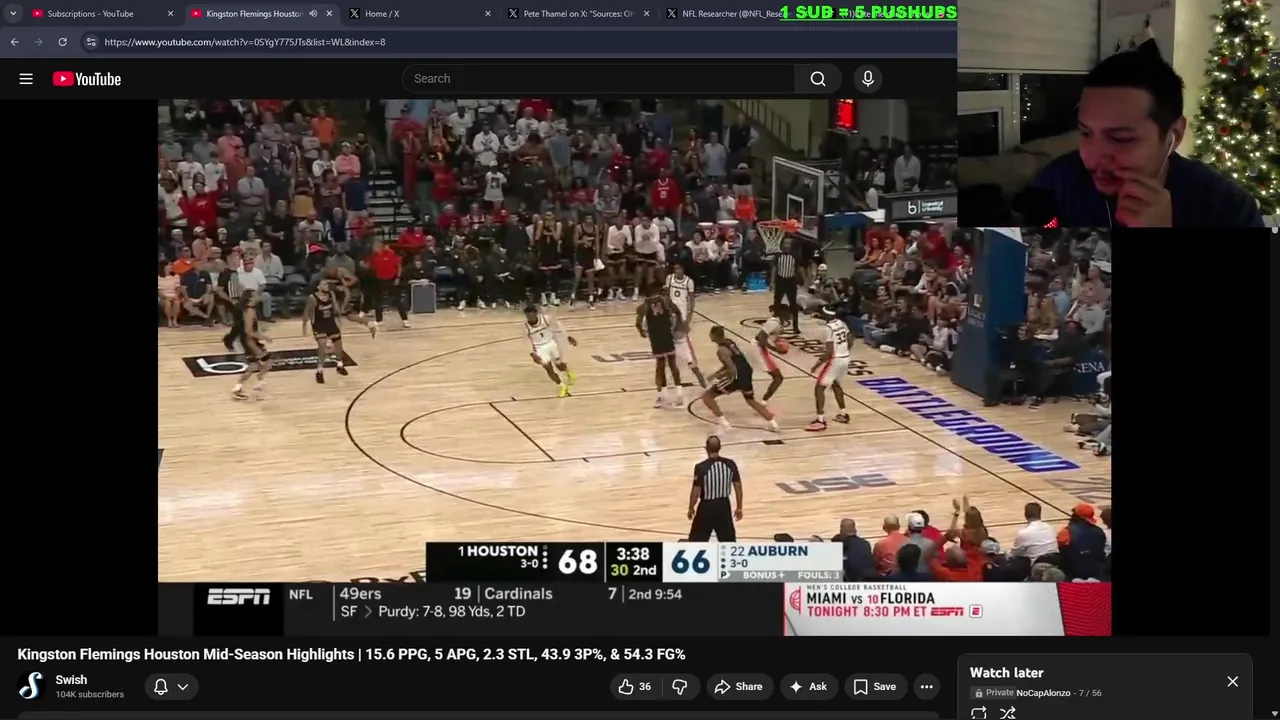Focus the YouTube search field
This screenshot has width=1280, height=720.
click(599, 79)
